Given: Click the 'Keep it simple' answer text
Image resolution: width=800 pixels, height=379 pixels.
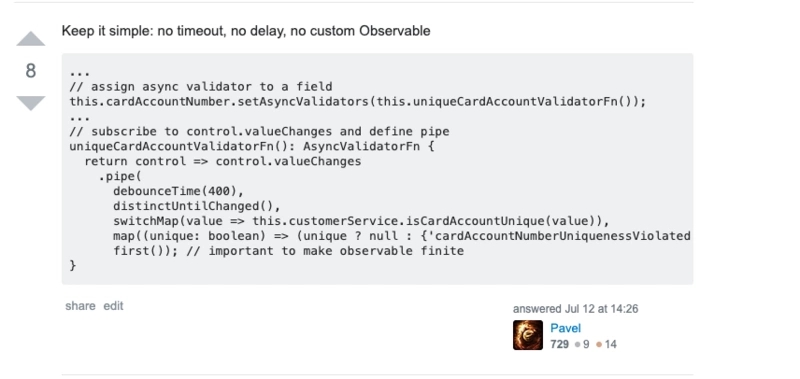Looking at the screenshot, I should pyautogui.click(x=246, y=31).
